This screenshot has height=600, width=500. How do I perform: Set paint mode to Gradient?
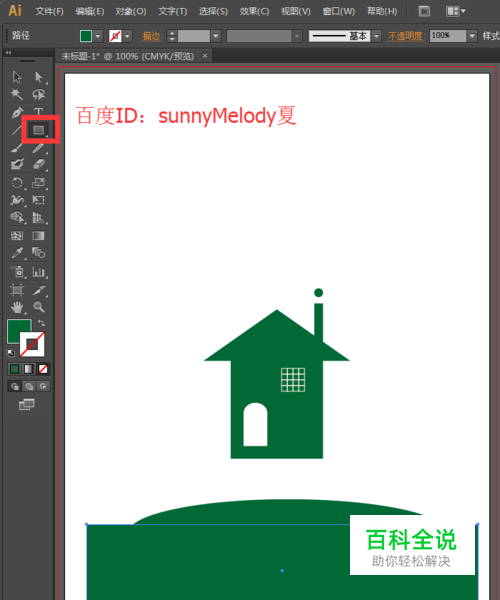[x=29, y=369]
